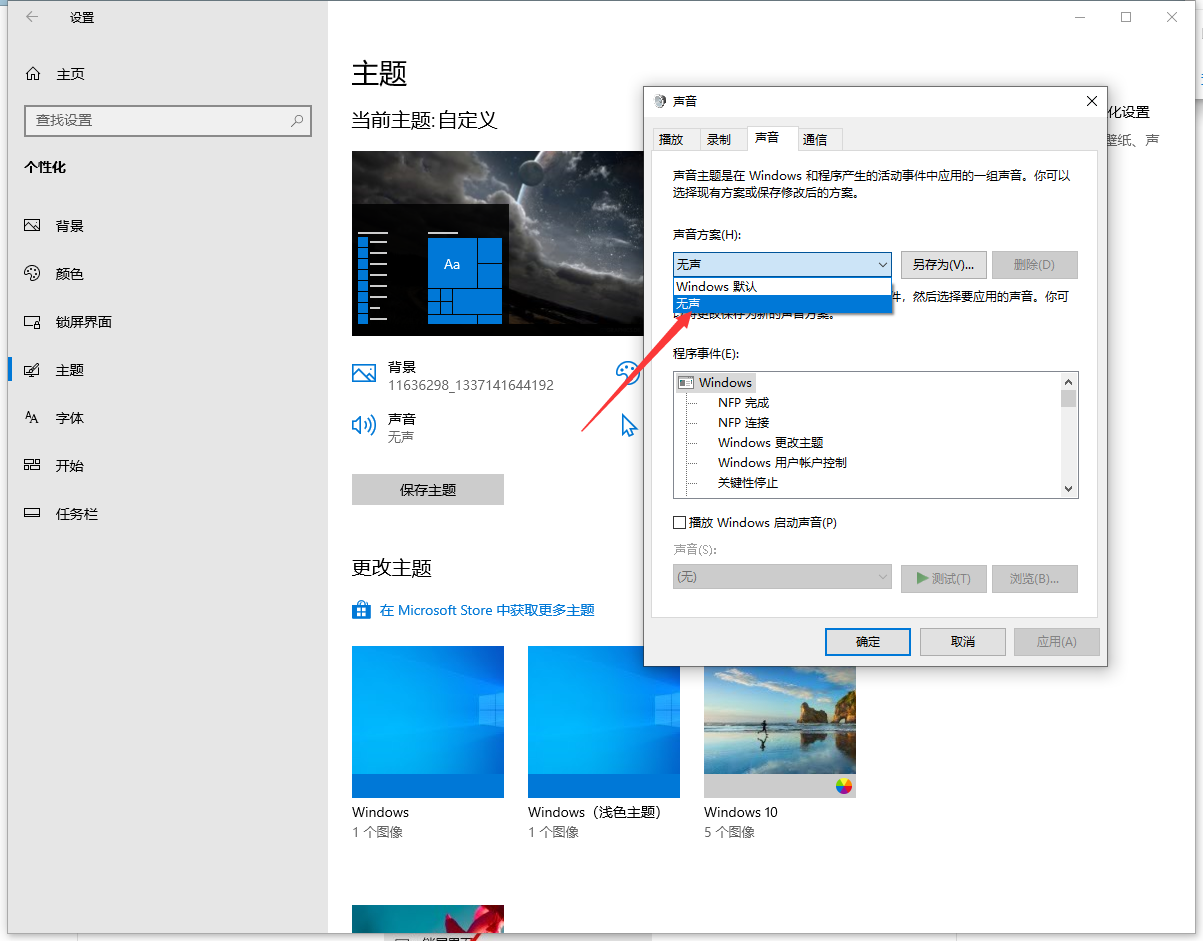Select NFP 连接 in program events
Screen dimensions: 1203x941
(x=743, y=423)
